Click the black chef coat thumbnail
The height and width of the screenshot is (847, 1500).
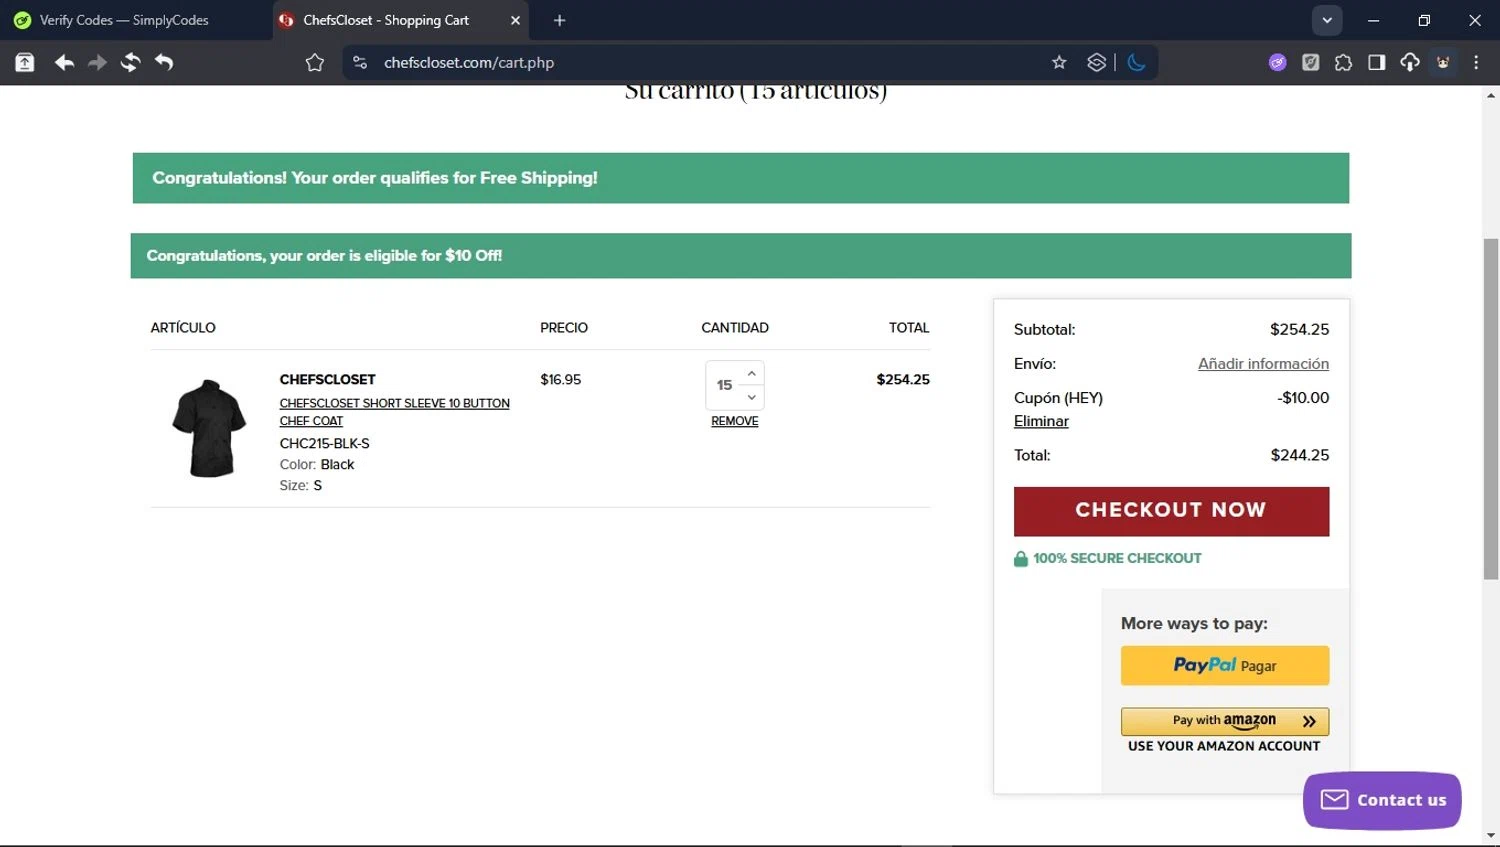click(x=209, y=428)
